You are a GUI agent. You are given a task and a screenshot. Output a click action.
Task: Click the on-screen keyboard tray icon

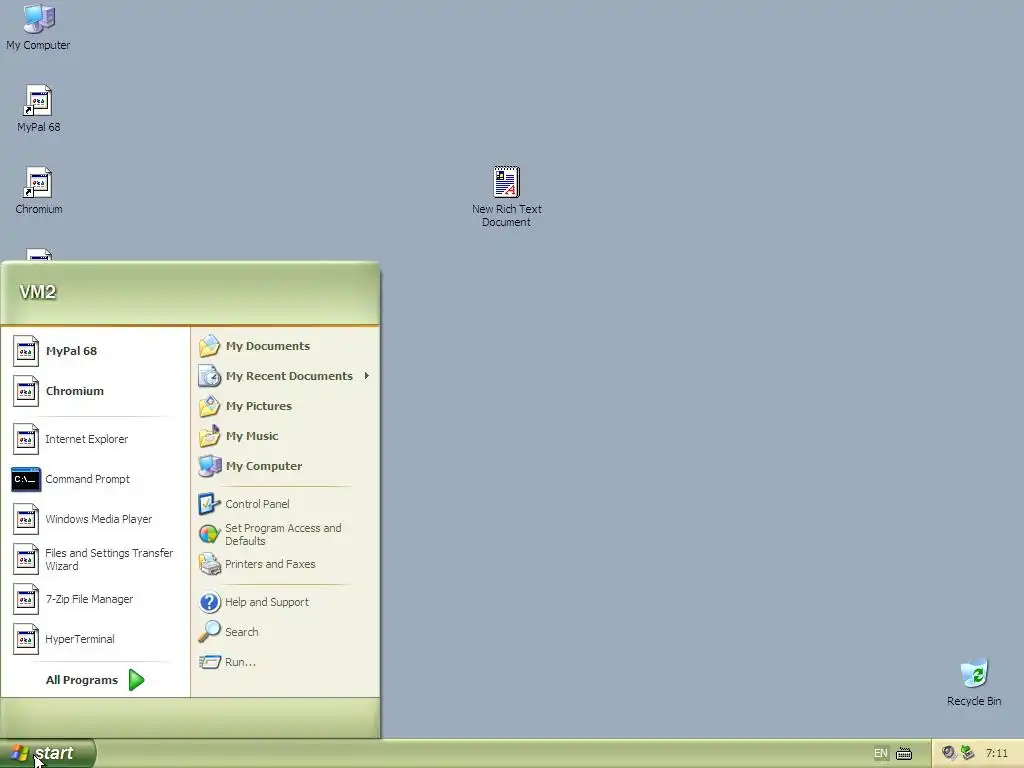904,754
